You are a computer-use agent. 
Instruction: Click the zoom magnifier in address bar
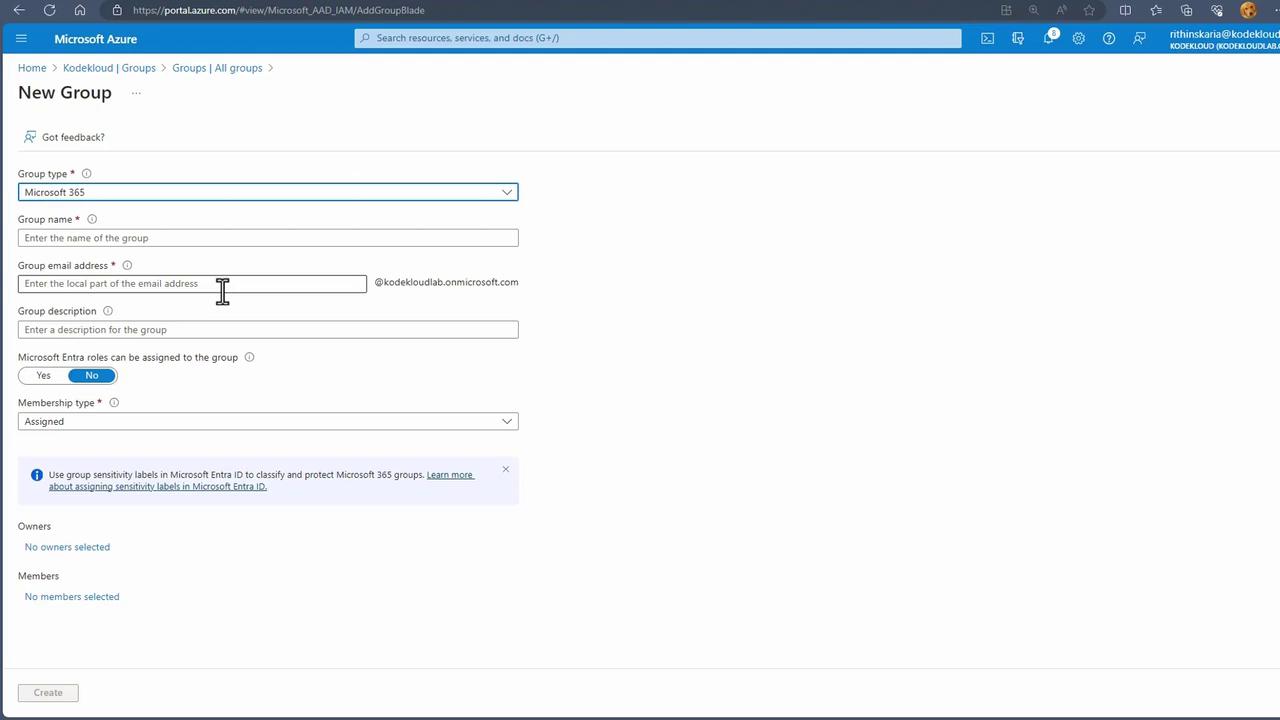[x=1034, y=10]
